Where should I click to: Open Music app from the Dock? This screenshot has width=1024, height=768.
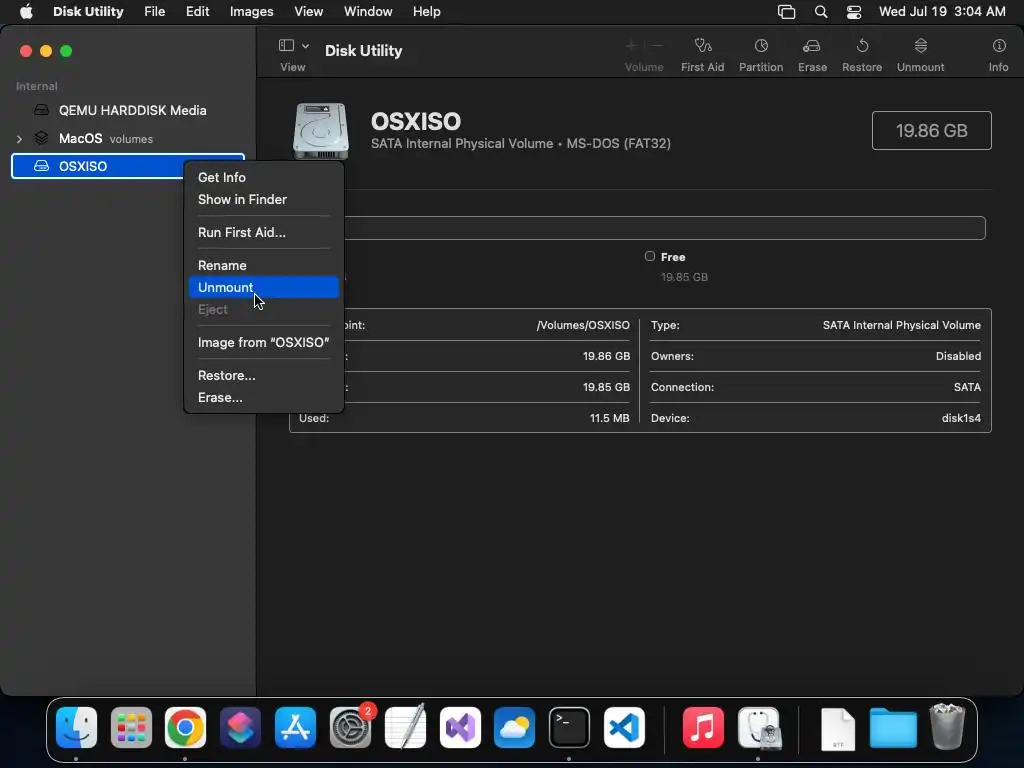(x=703, y=727)
